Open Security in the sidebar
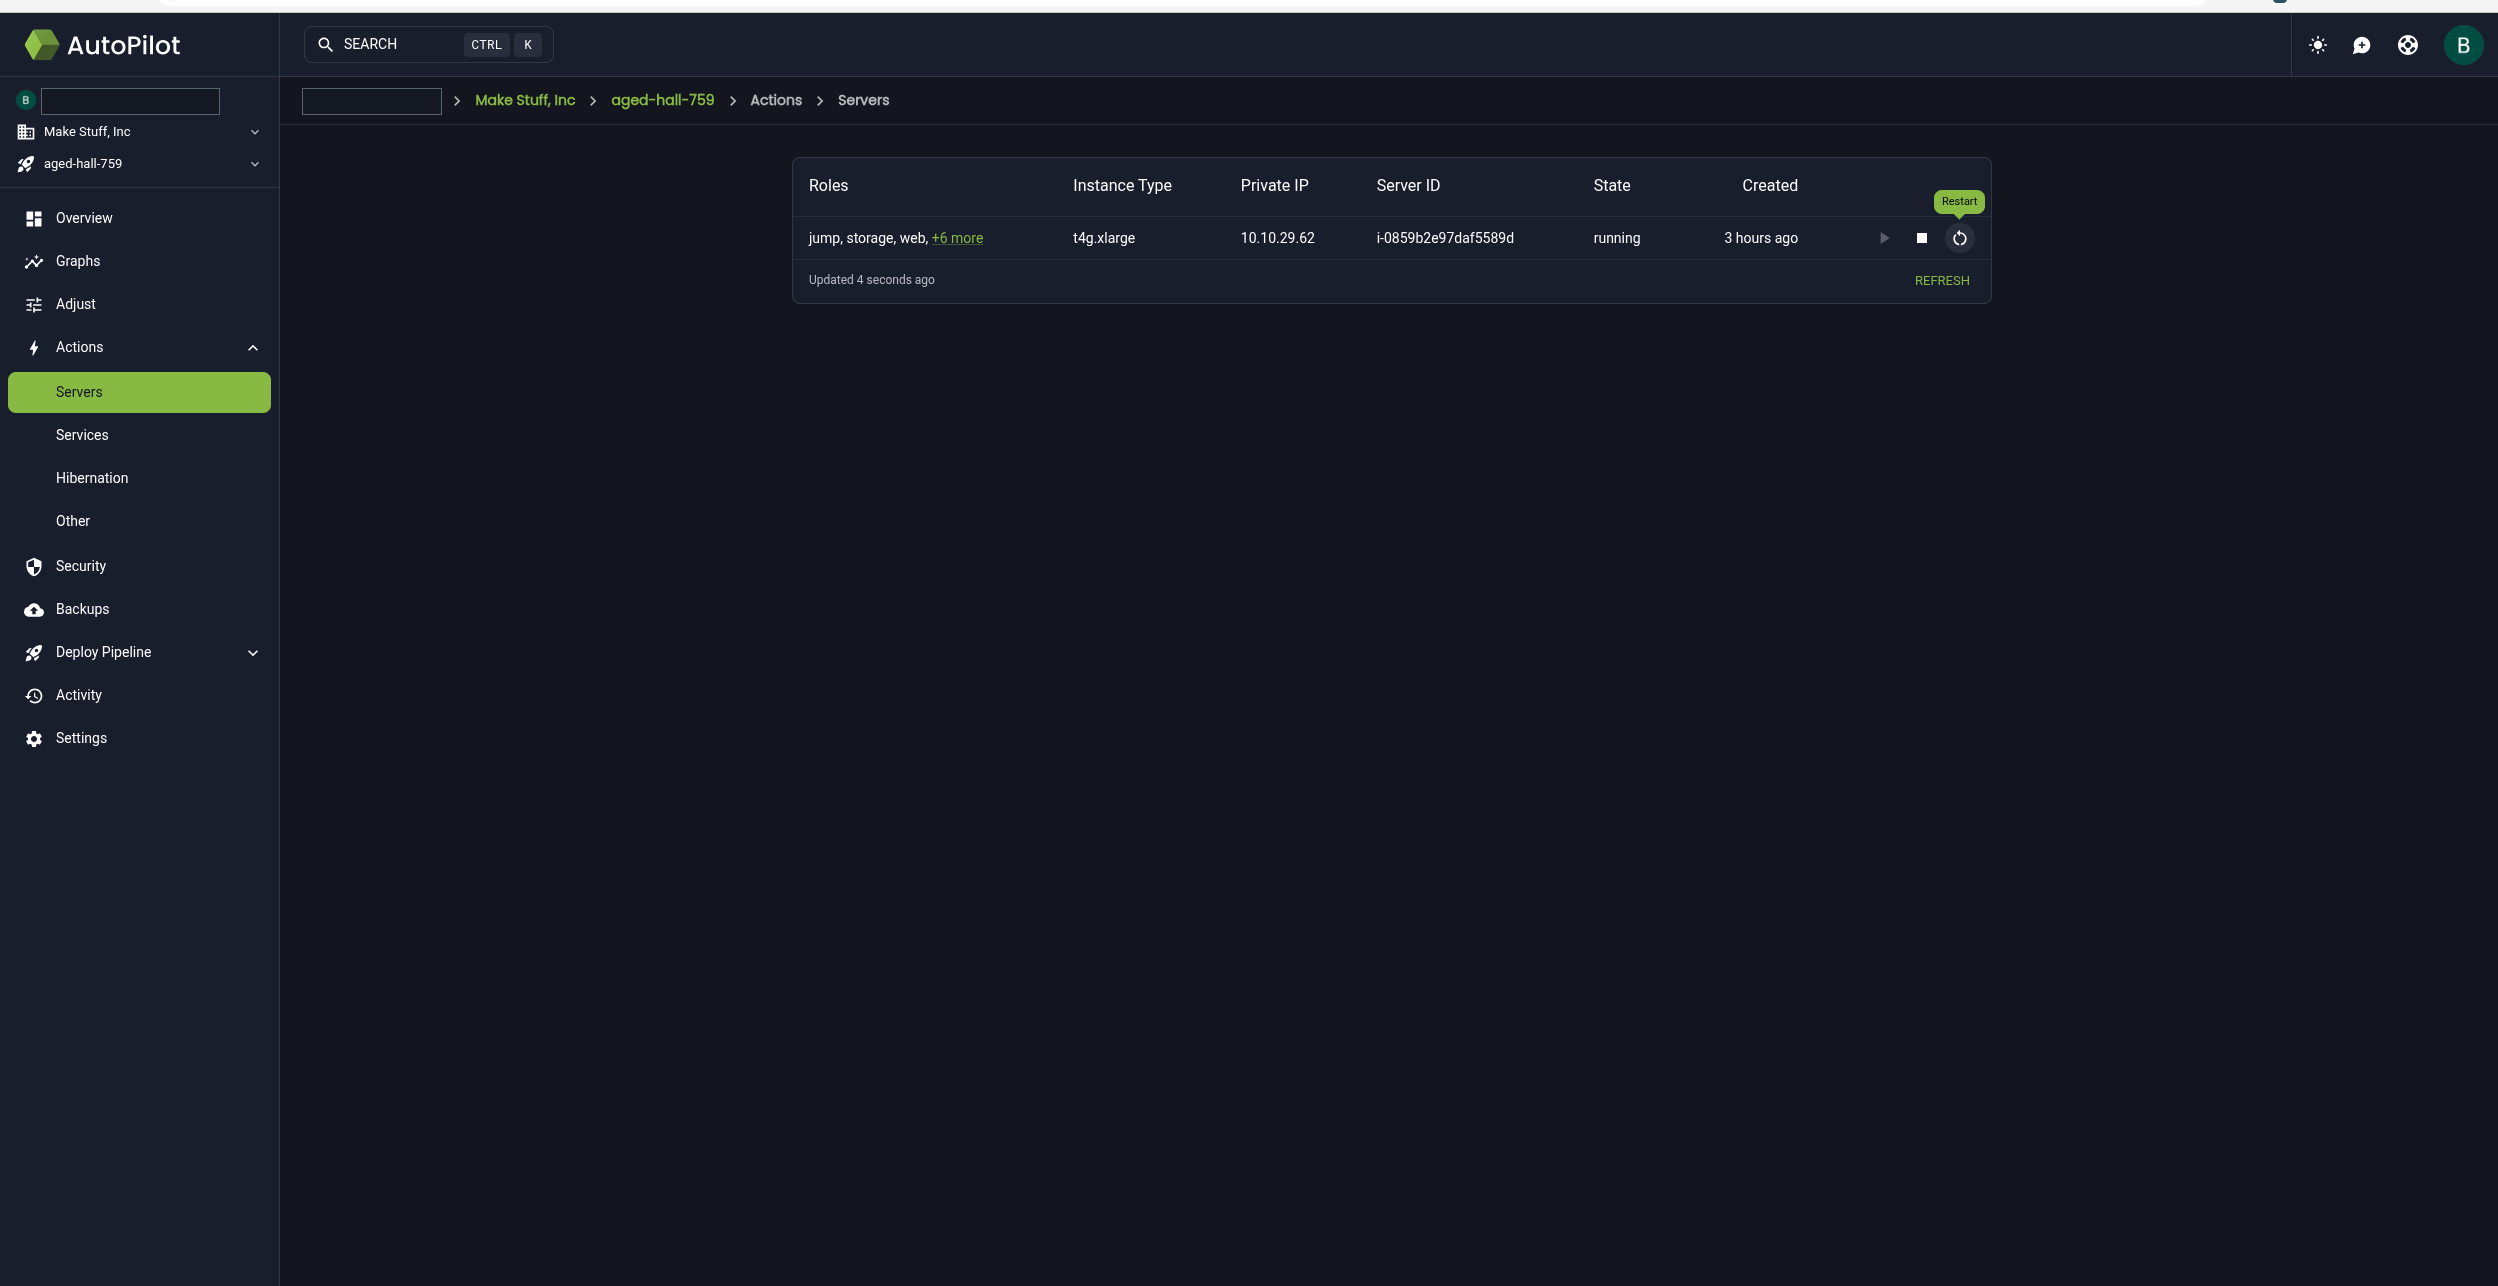 point(139,566)
